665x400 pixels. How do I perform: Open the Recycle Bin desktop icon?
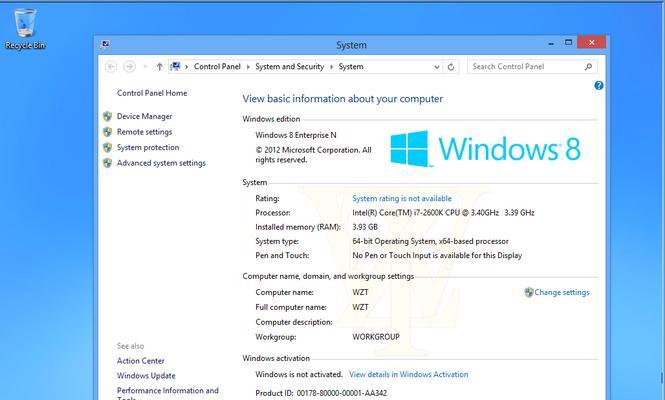pos(25,29)
